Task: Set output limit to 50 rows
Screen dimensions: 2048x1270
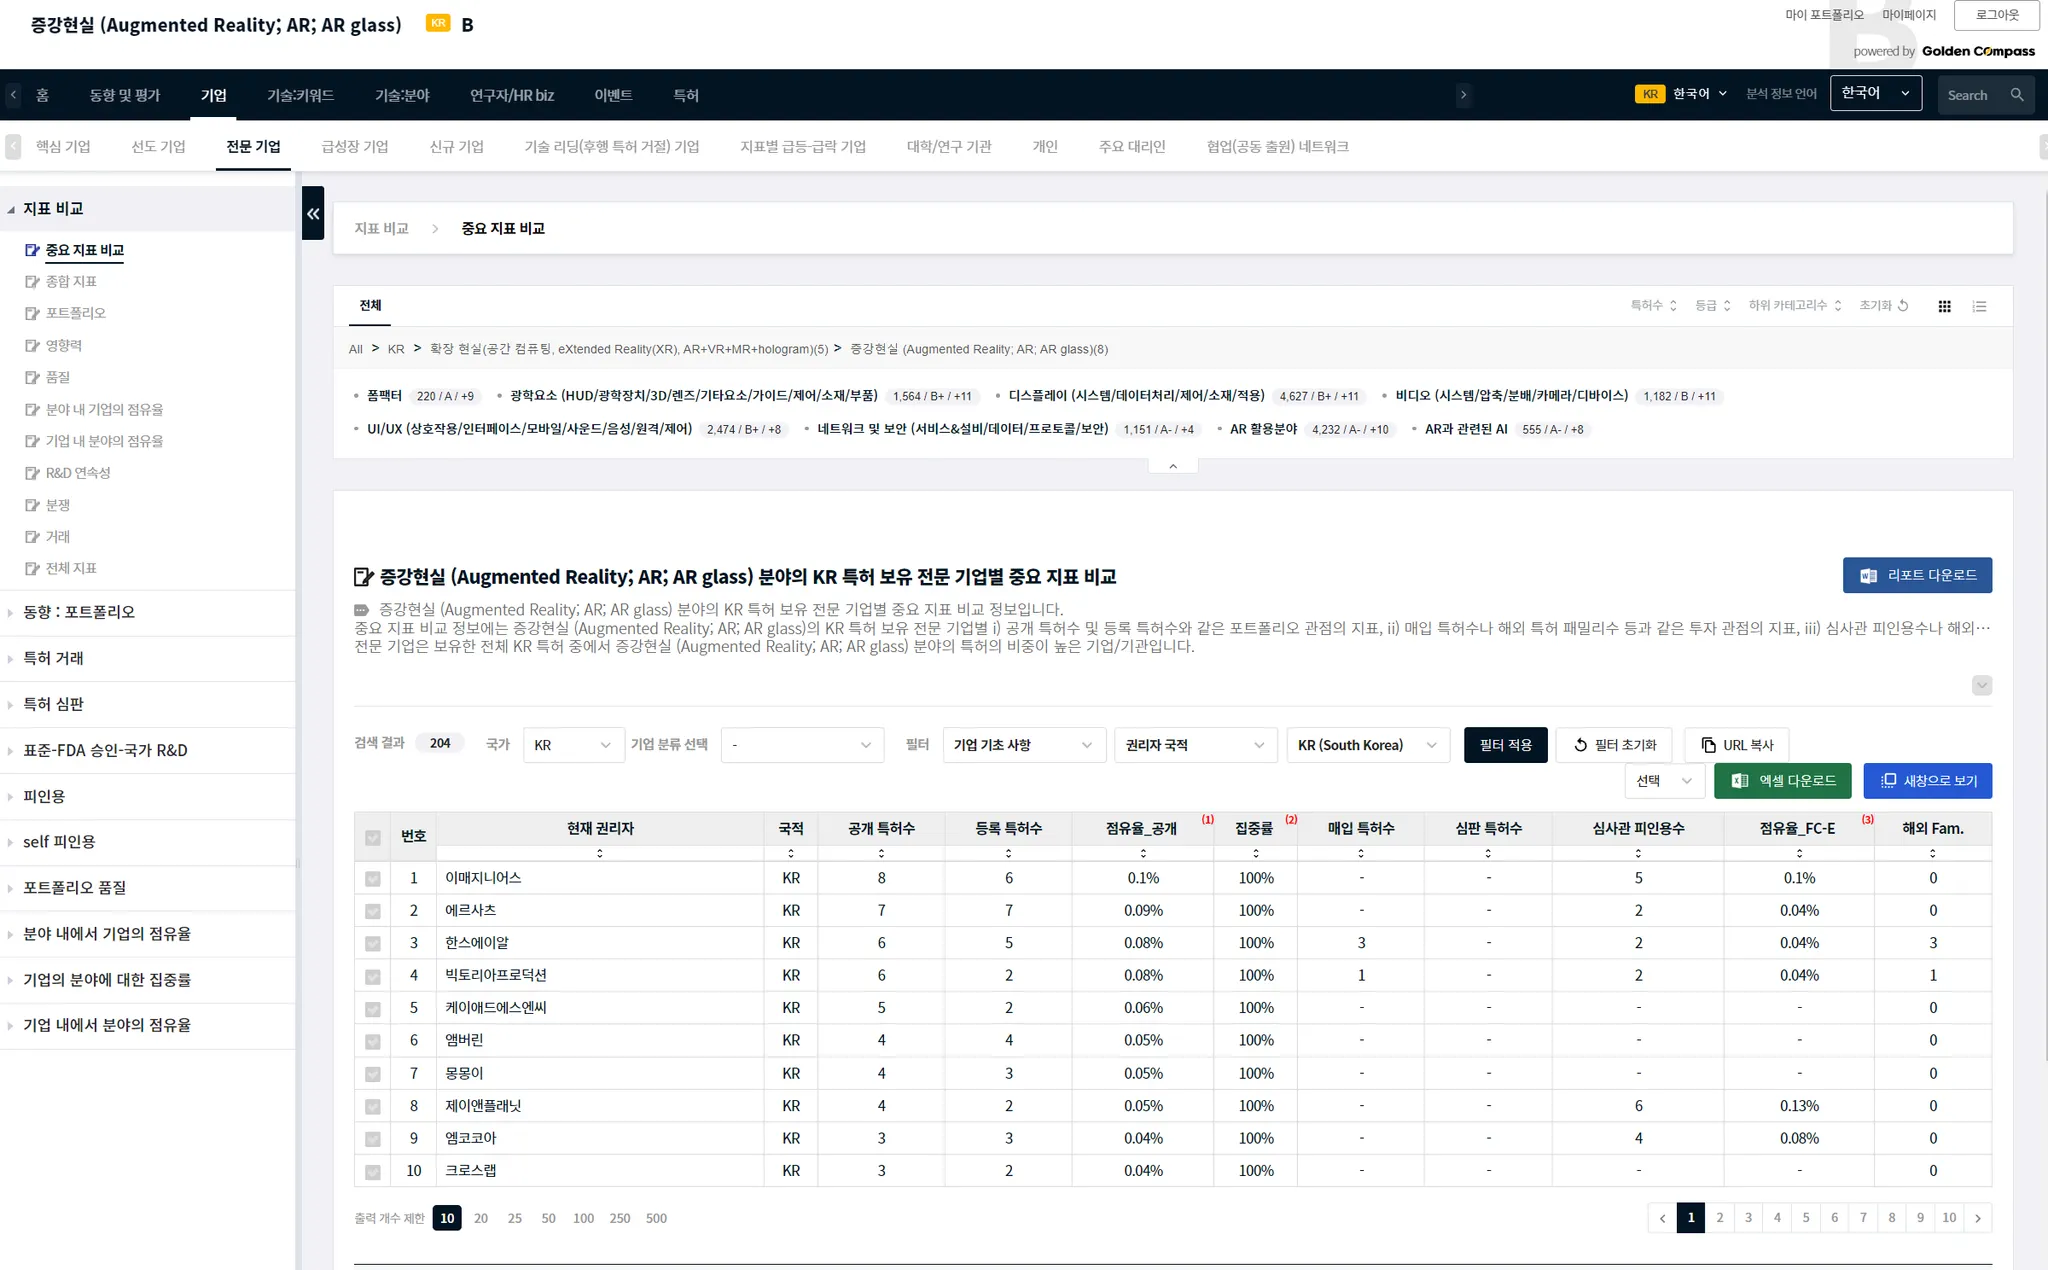Action: [548, 1218]
